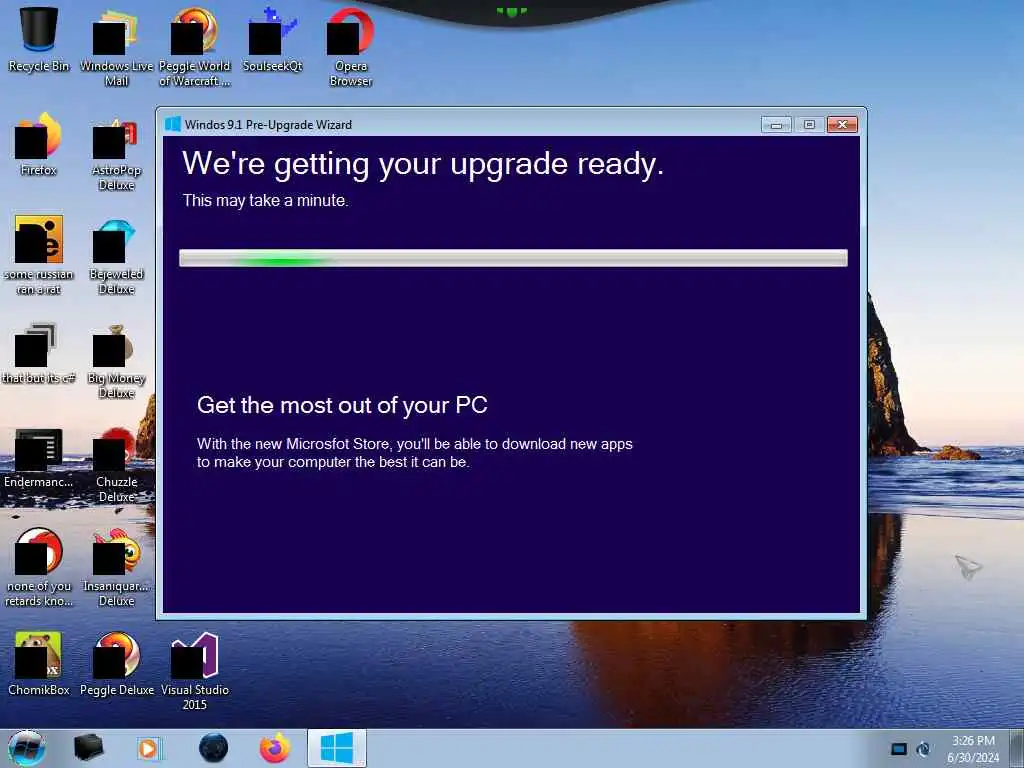Click the Microsfot Store description paragraph
1024x768 pixels.
415,453
